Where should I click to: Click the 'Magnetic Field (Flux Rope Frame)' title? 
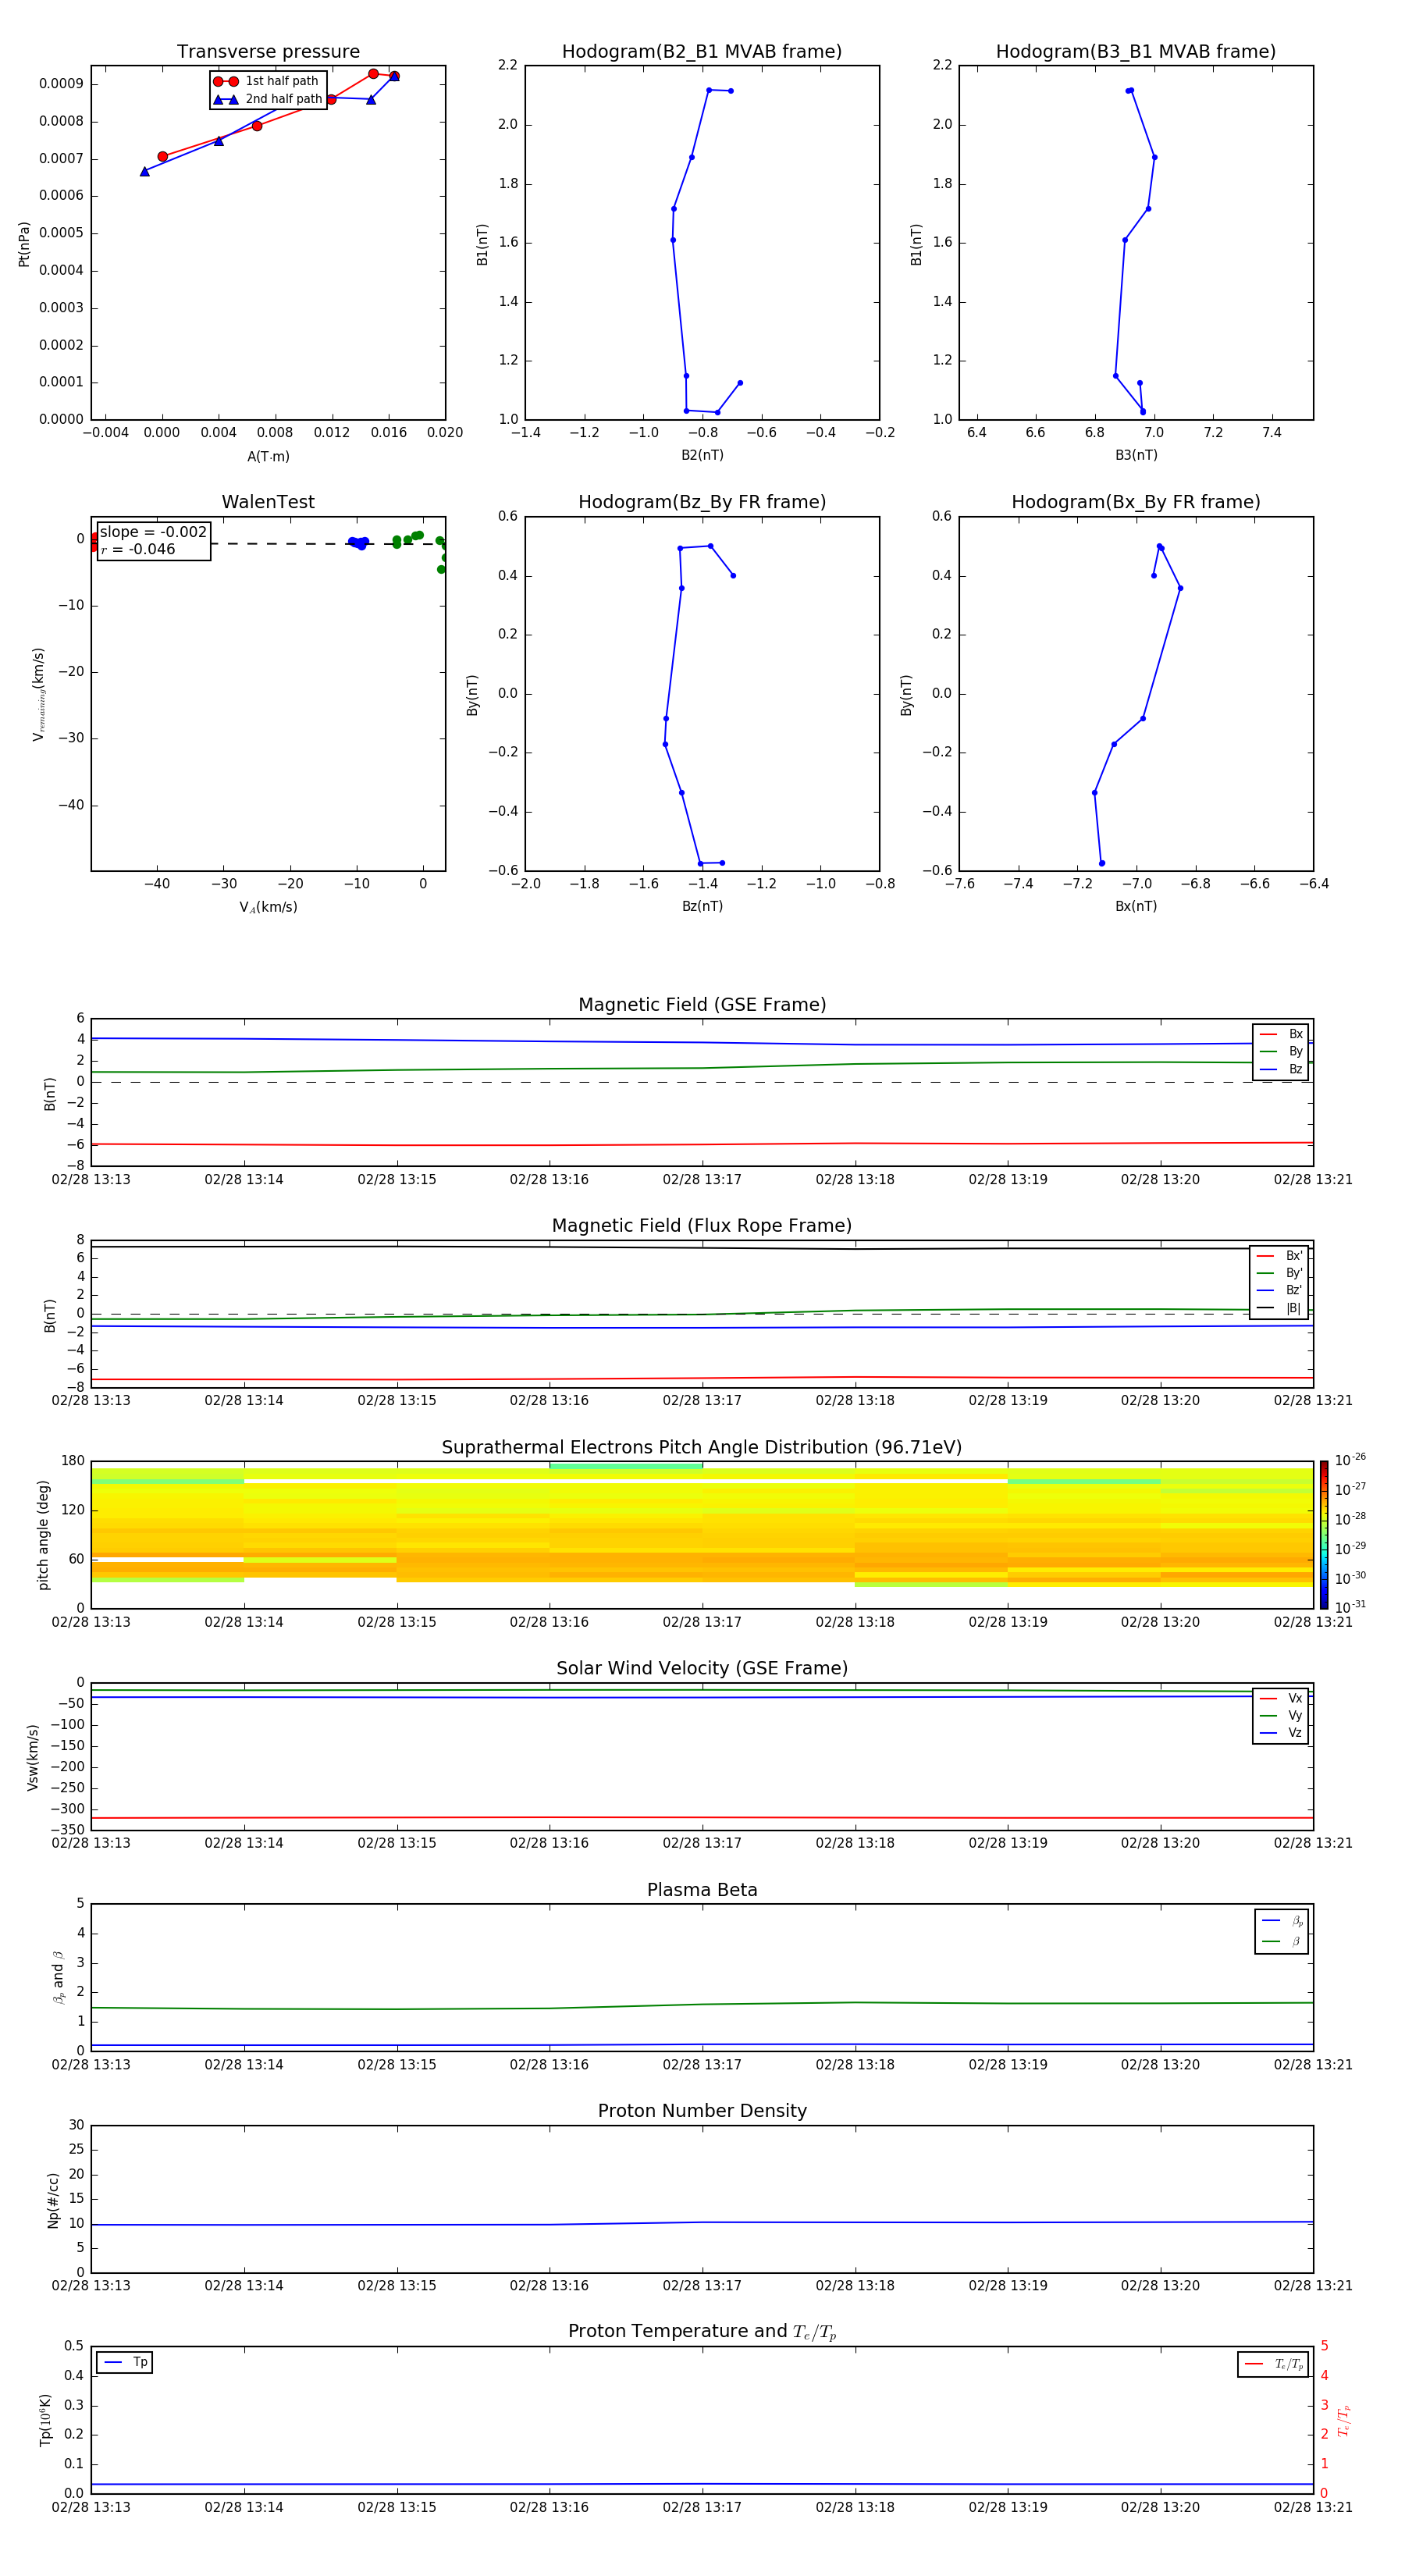tap(702, 1226)
